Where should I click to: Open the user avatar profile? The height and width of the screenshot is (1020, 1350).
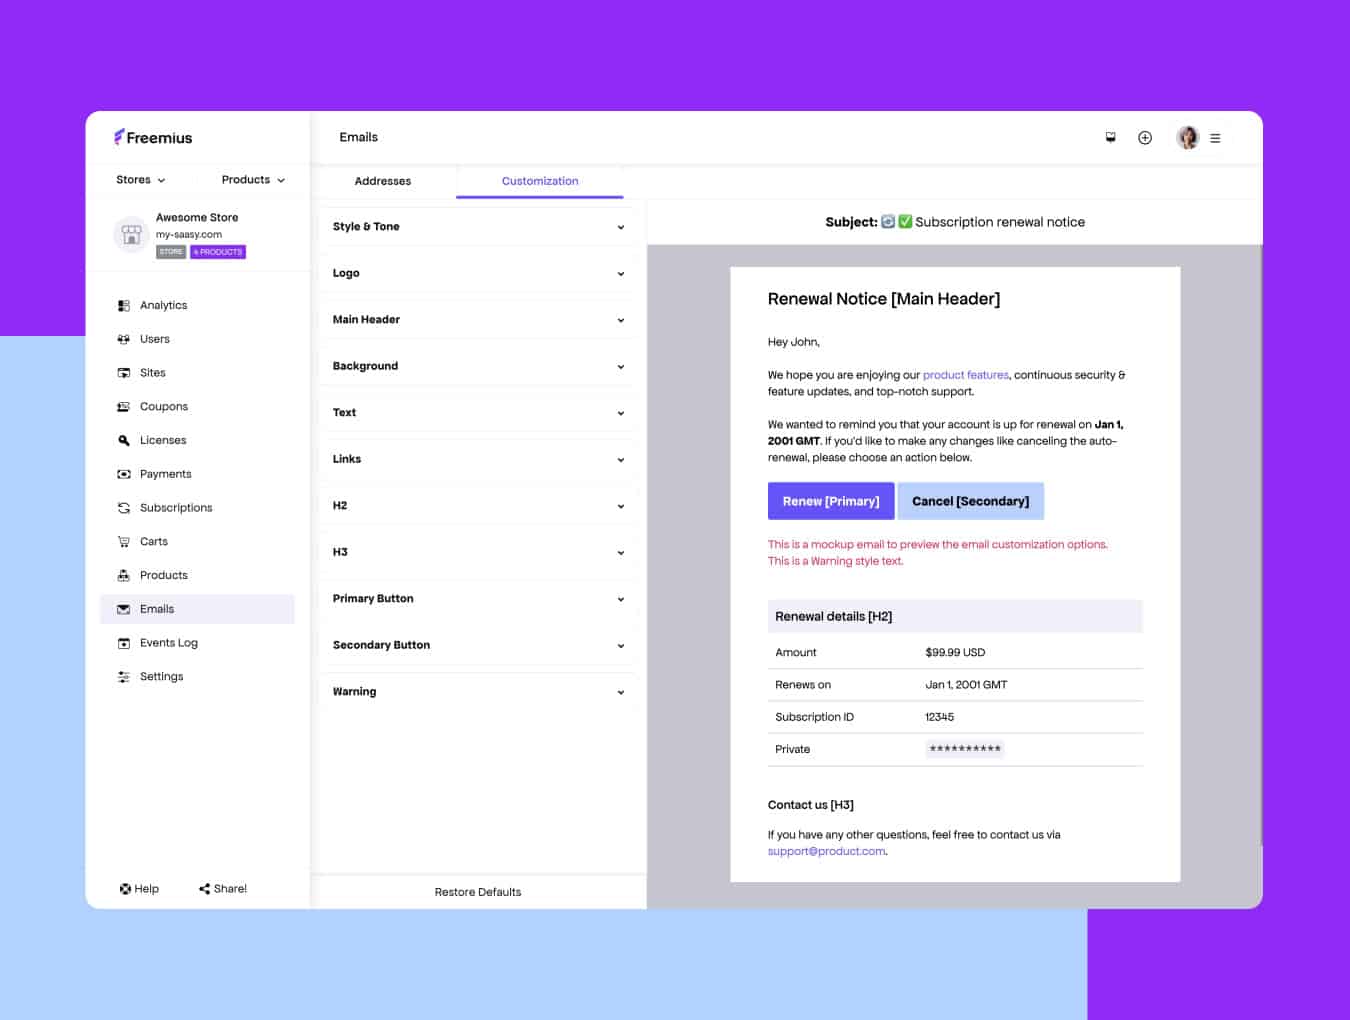click(1187, 138)
